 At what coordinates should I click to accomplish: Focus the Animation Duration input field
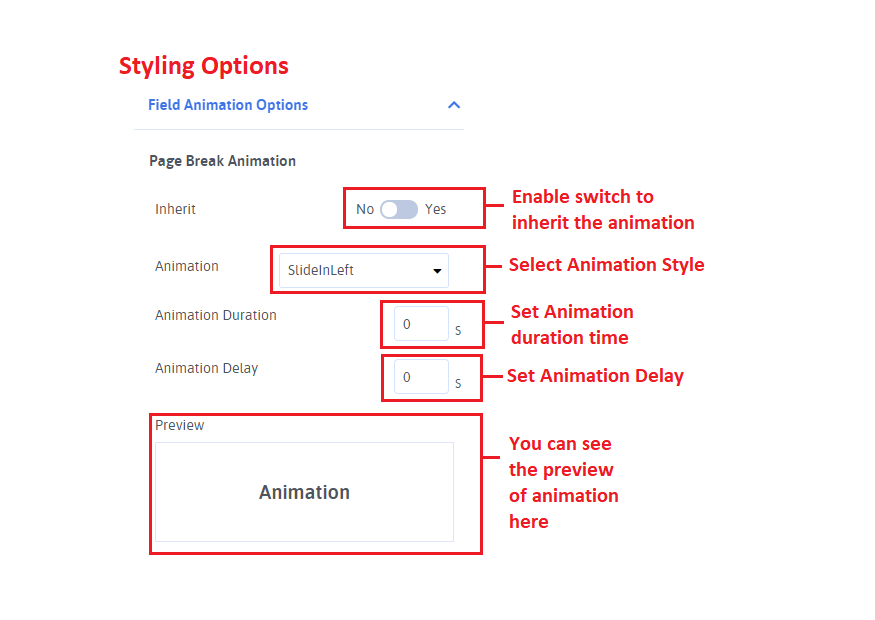[420, 324]
